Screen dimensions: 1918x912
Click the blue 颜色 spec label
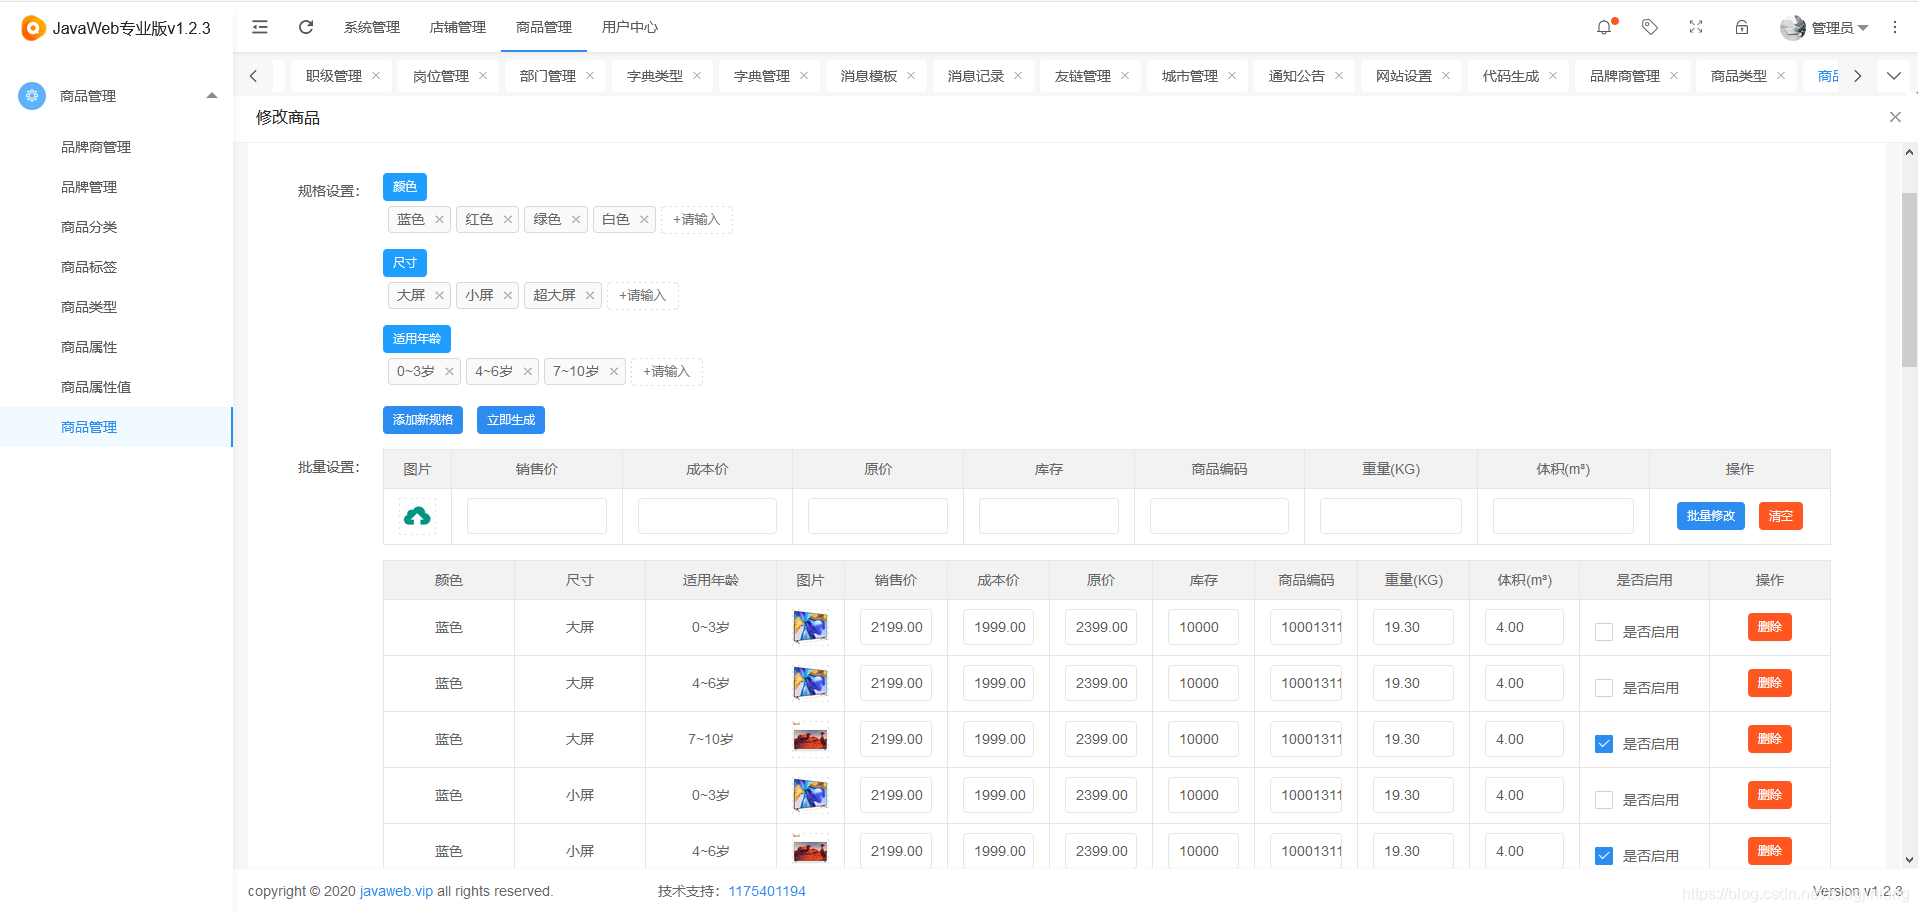pos(405,187)
